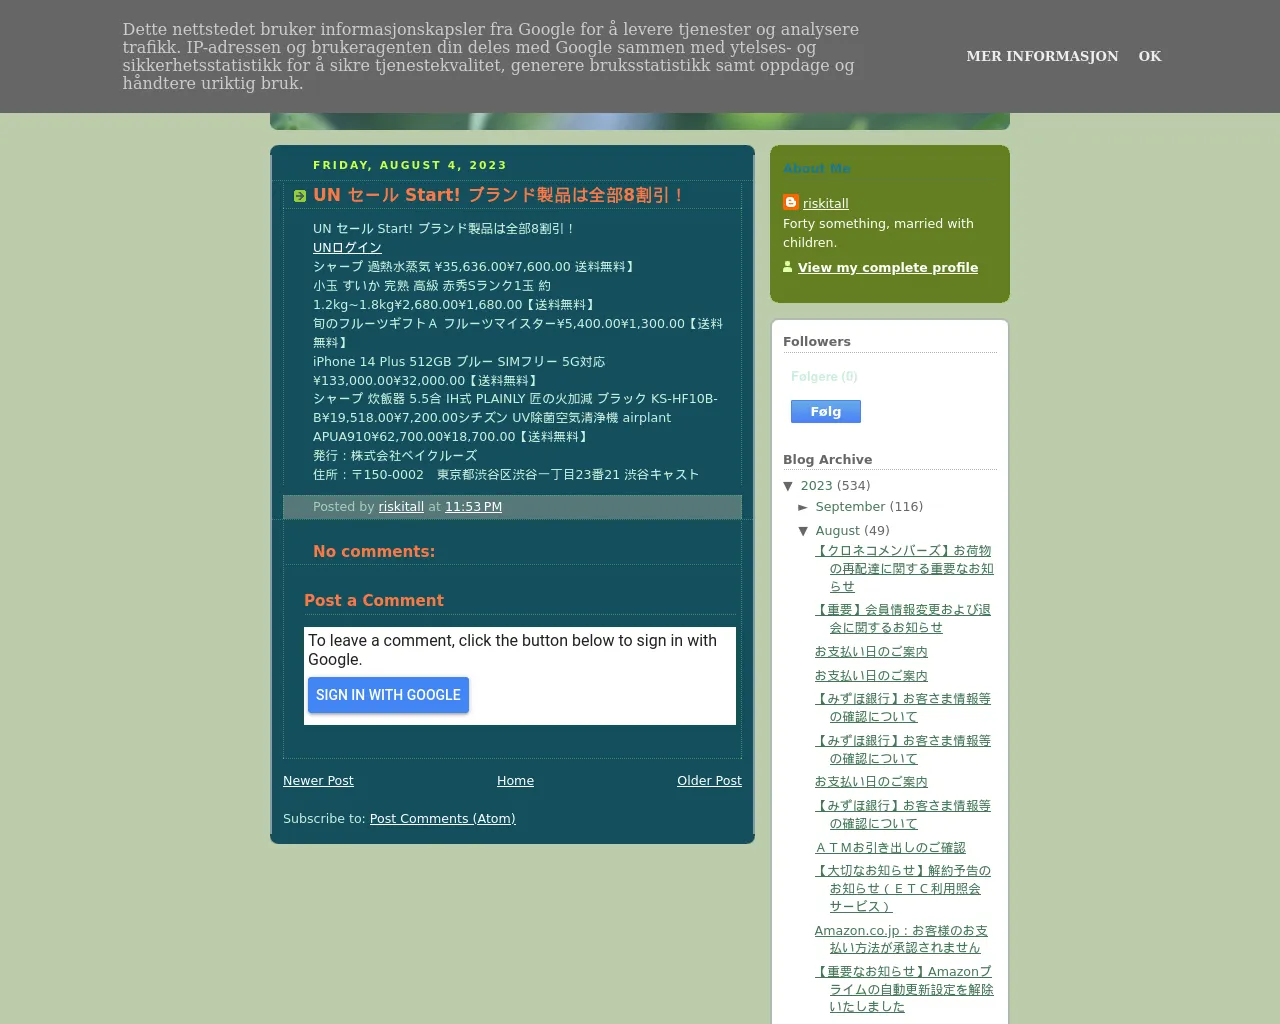Collapse the August archive month
This screenshot has width=1280, height=1024.
pos(803,531)
